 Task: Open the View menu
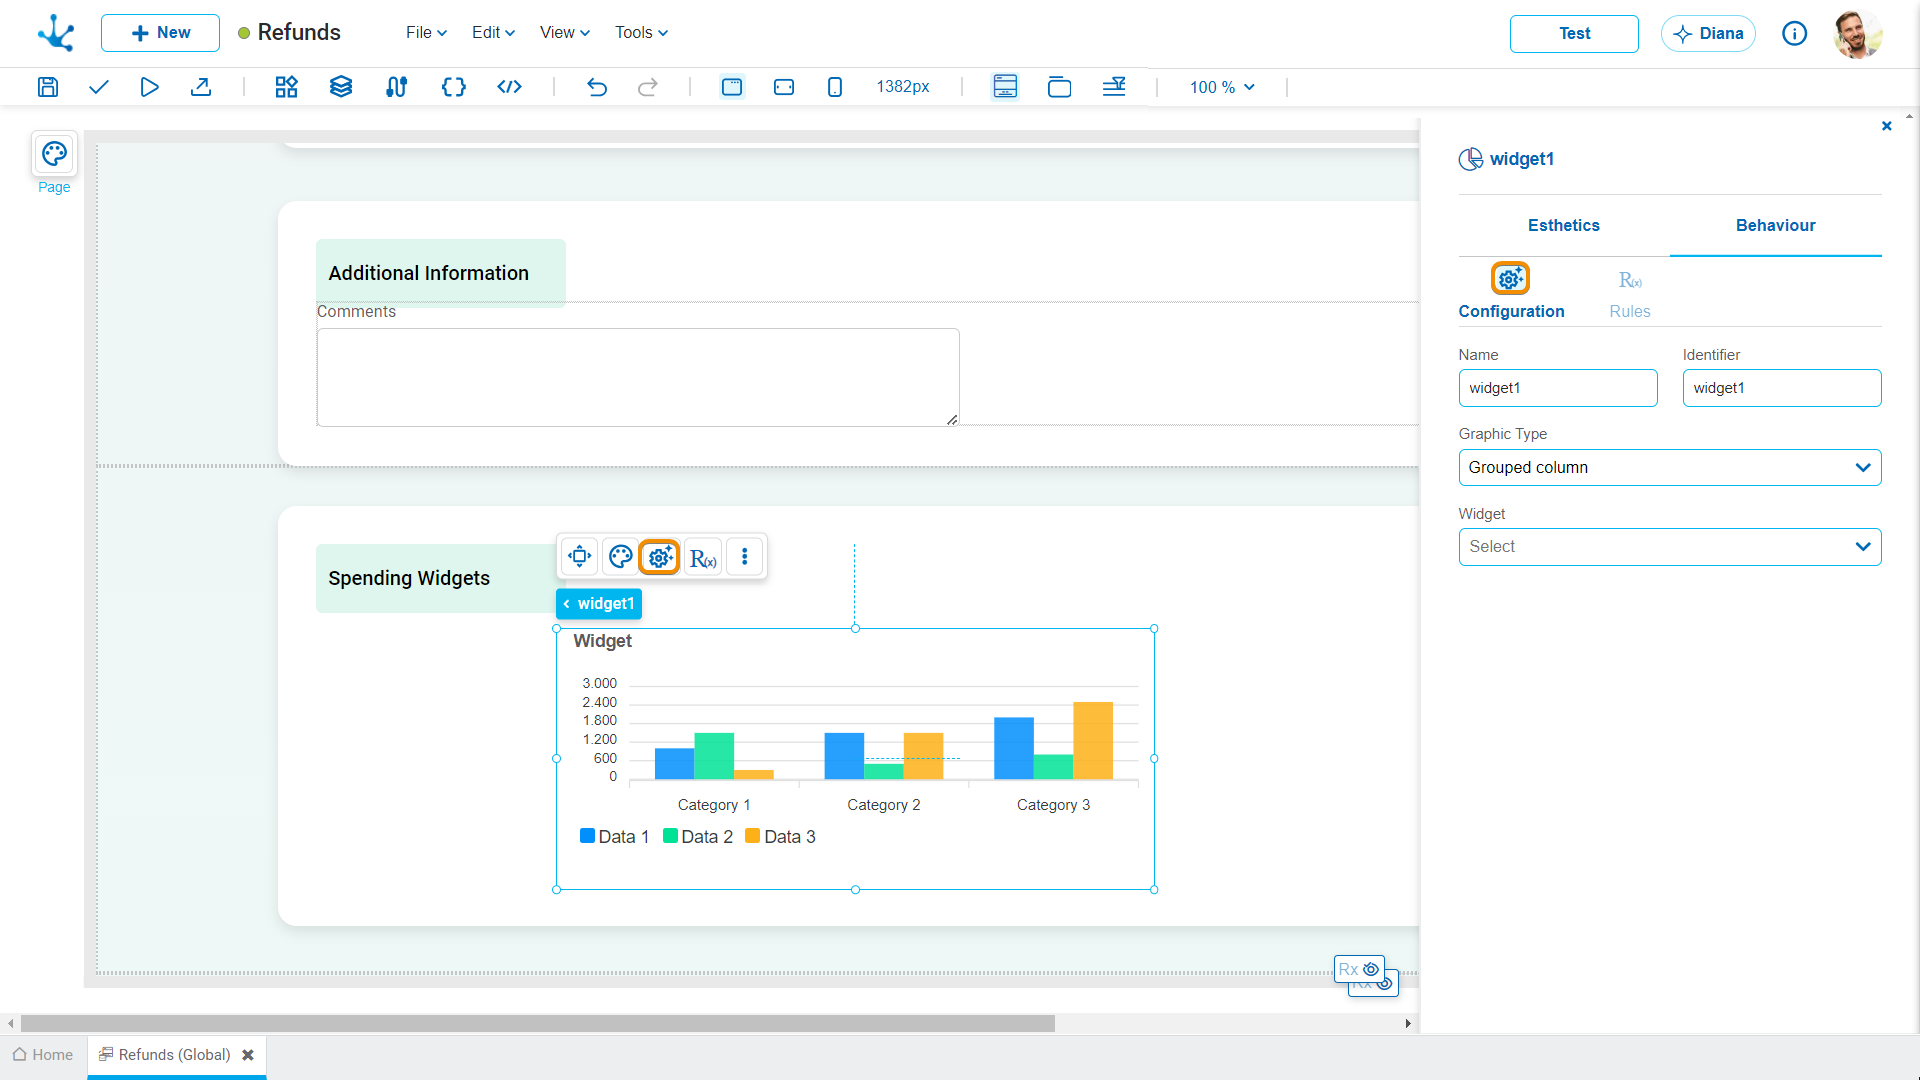coord(564,32)
